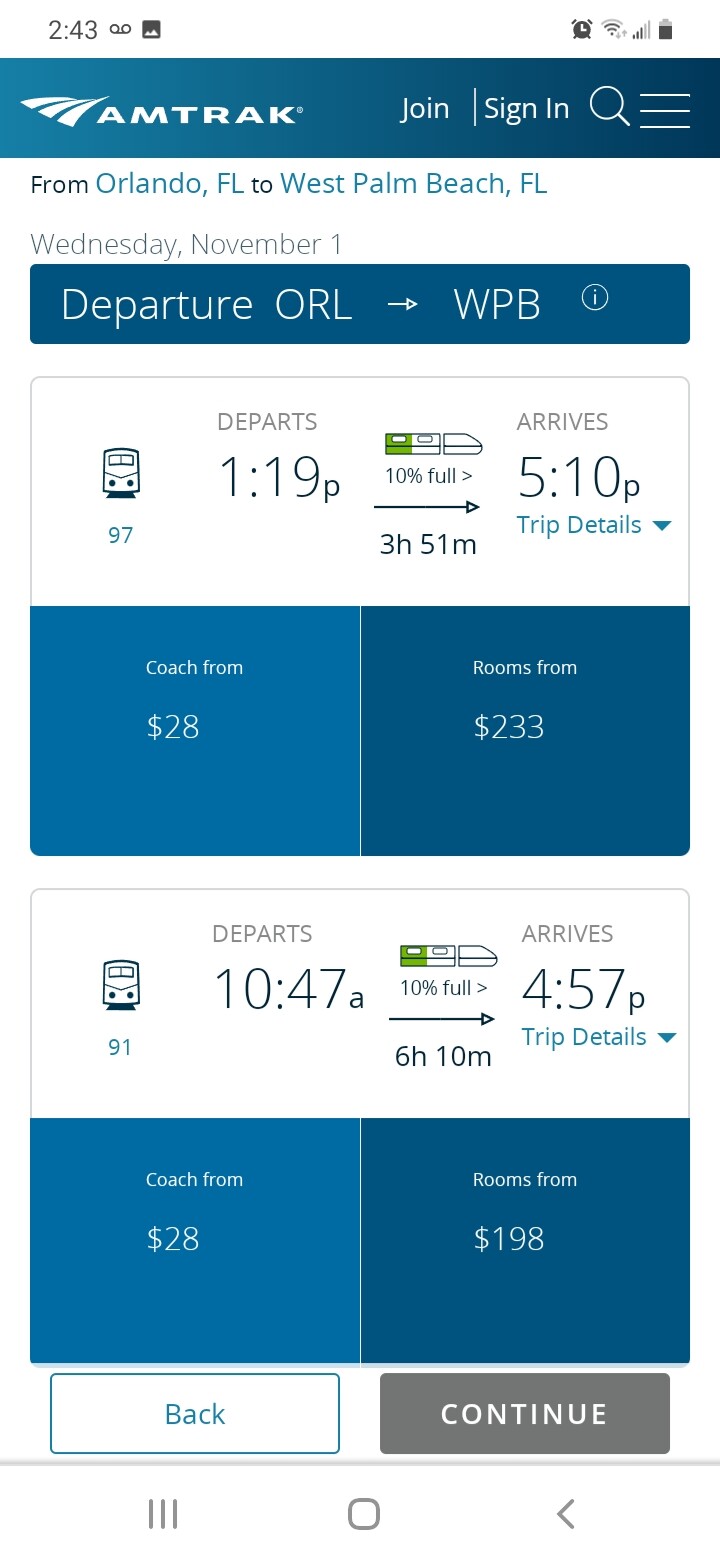
Task: Tap the train 91 icon
Action: click(x=121, y=985)
